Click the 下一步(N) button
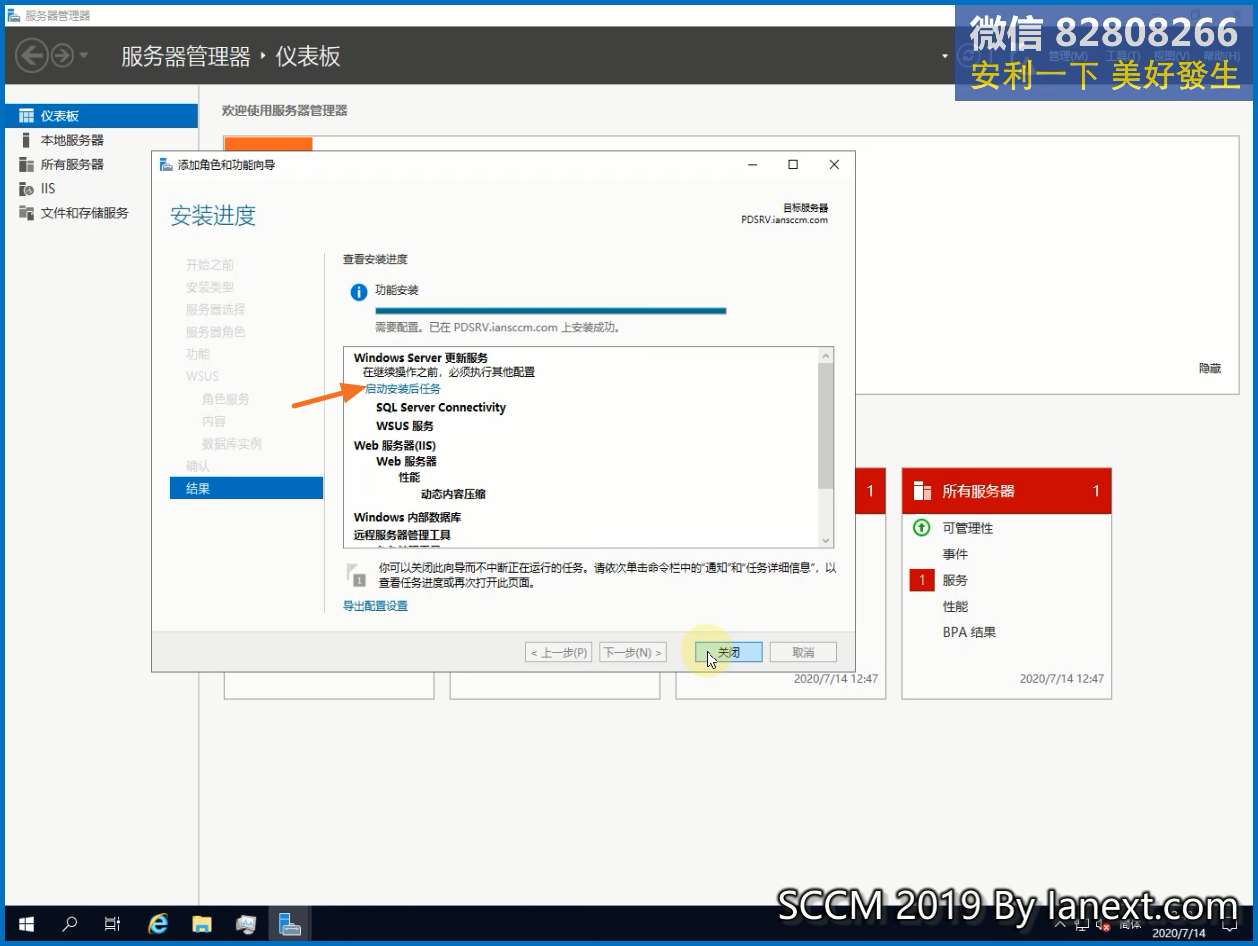 click(632, 652)
